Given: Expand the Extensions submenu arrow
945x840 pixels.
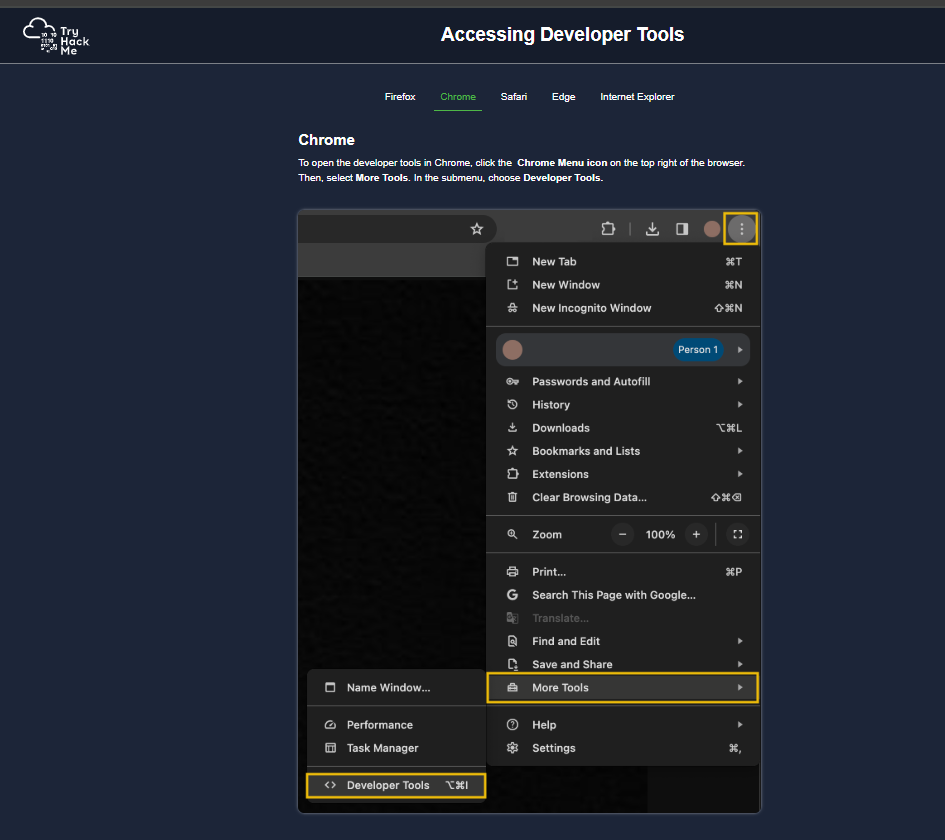Looking at the screenshot, I should [740, 474].
